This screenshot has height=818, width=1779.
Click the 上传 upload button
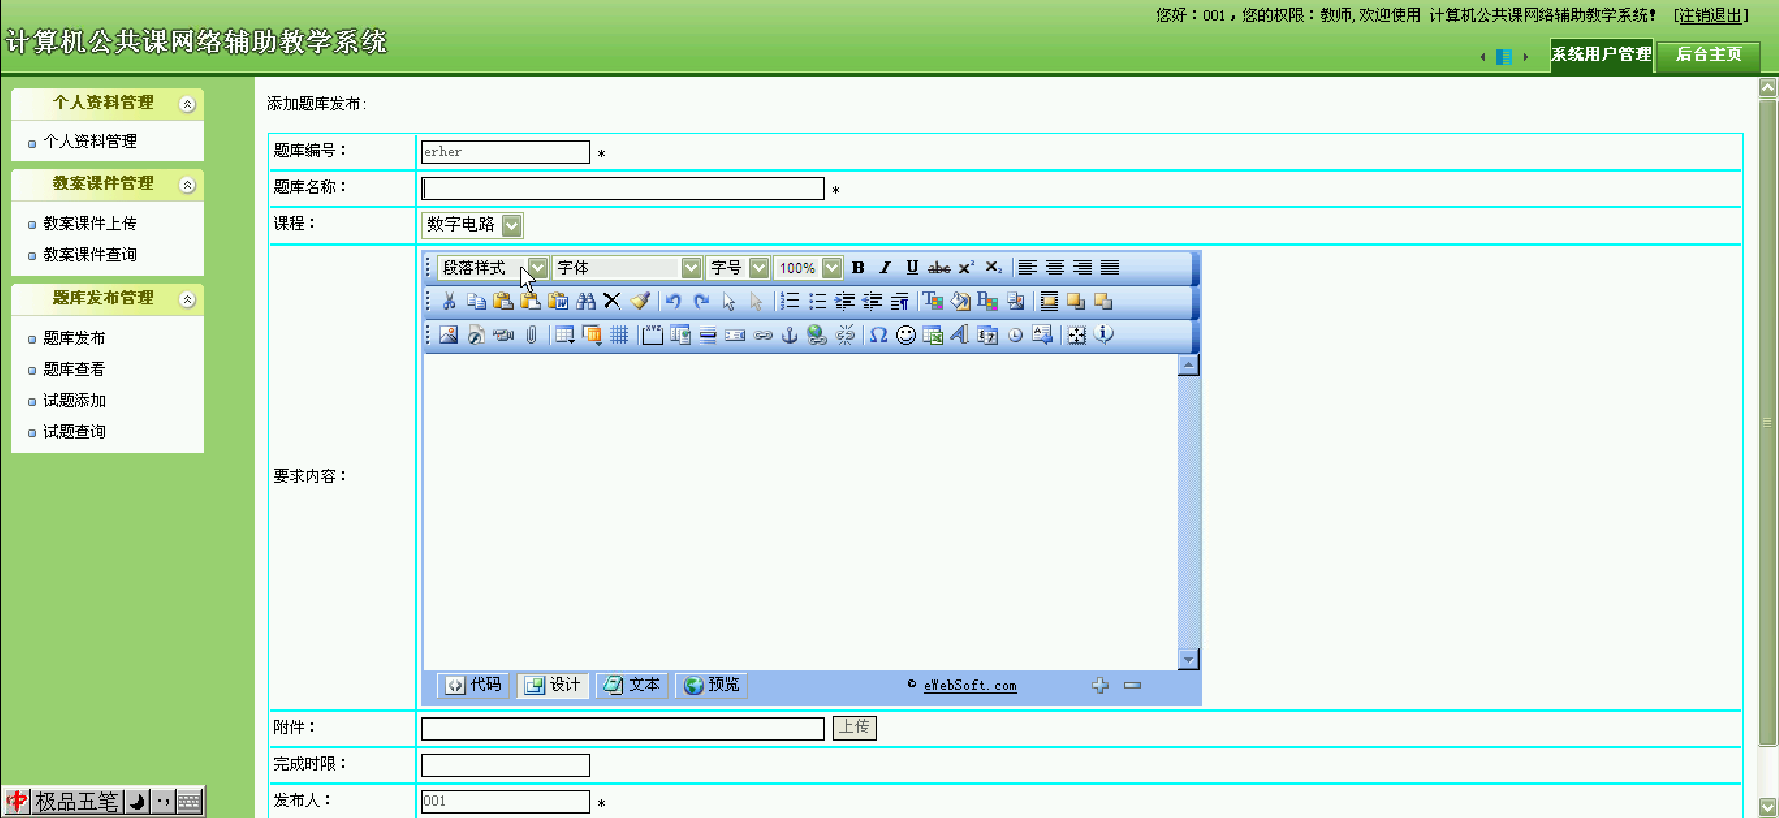pyautogui.click(x=855, y=727)
